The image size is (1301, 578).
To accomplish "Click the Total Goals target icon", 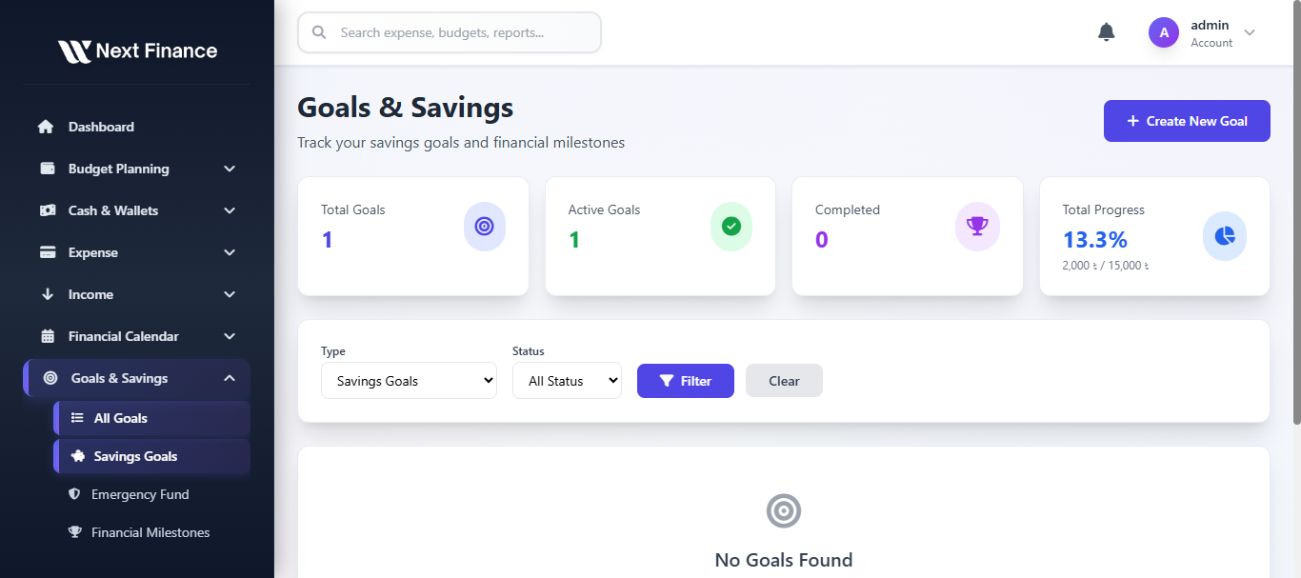I will point(484,227).
